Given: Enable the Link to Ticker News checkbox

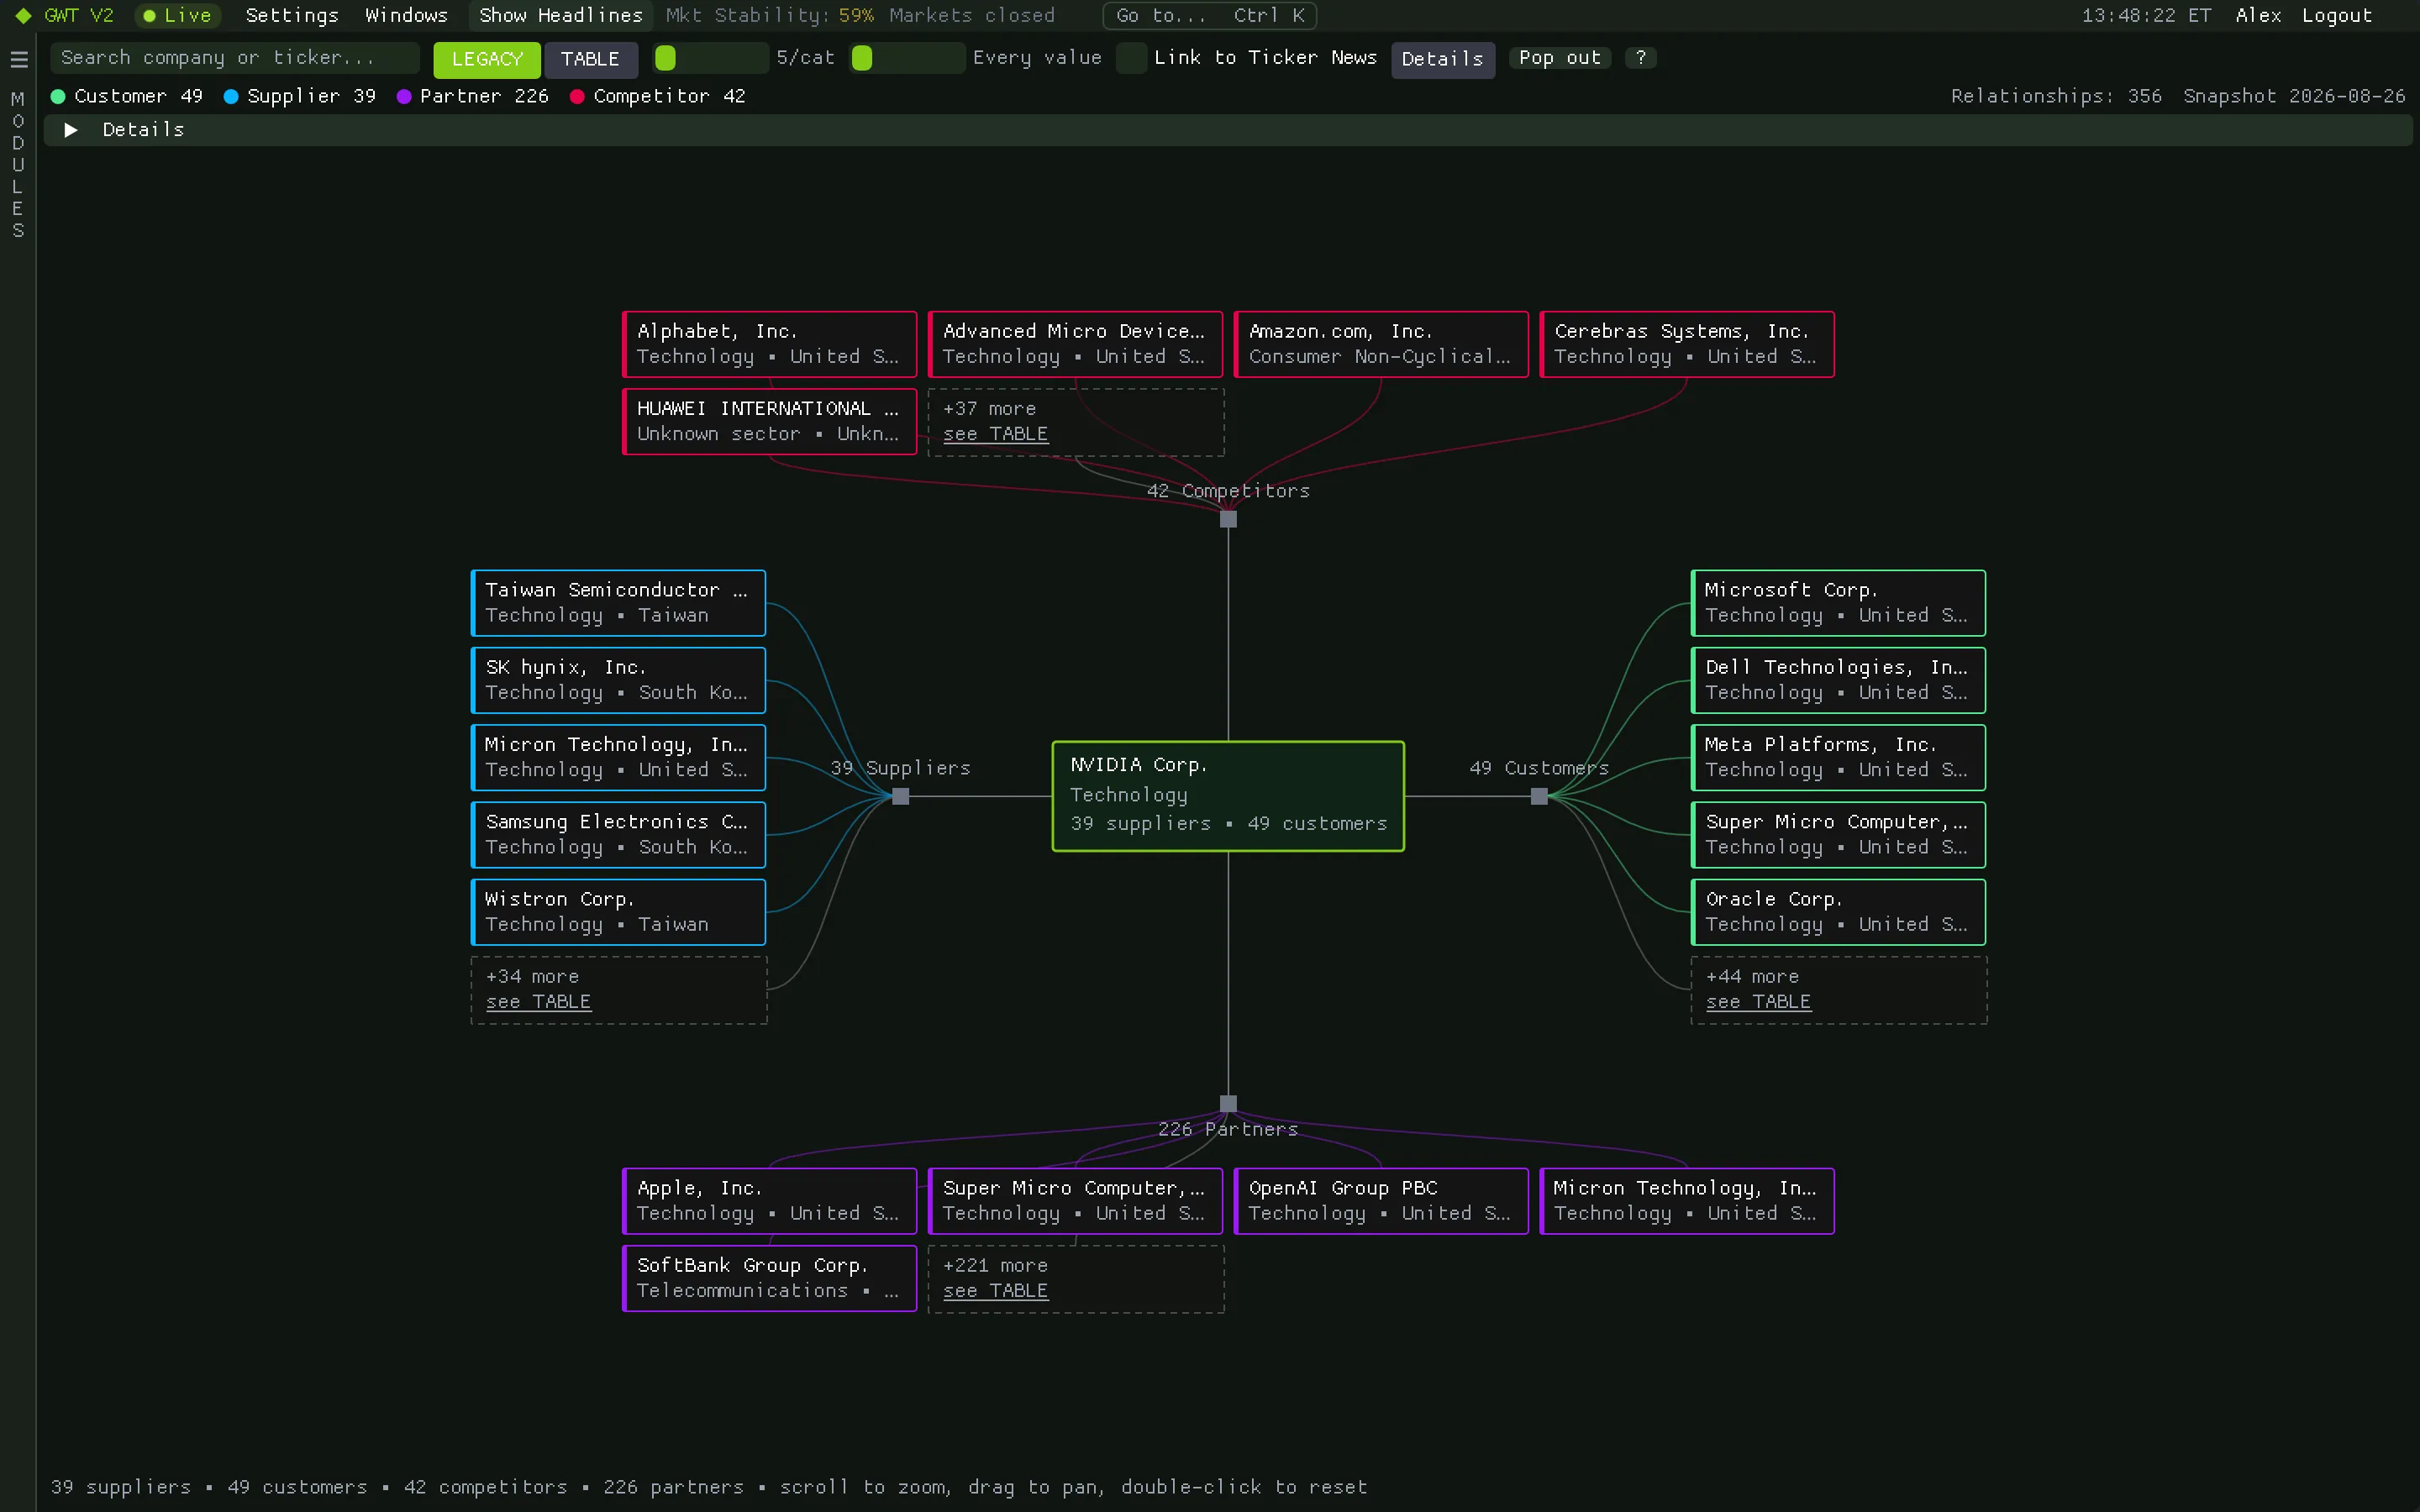Looking at the screenshot, I should tap(1131, 58).
